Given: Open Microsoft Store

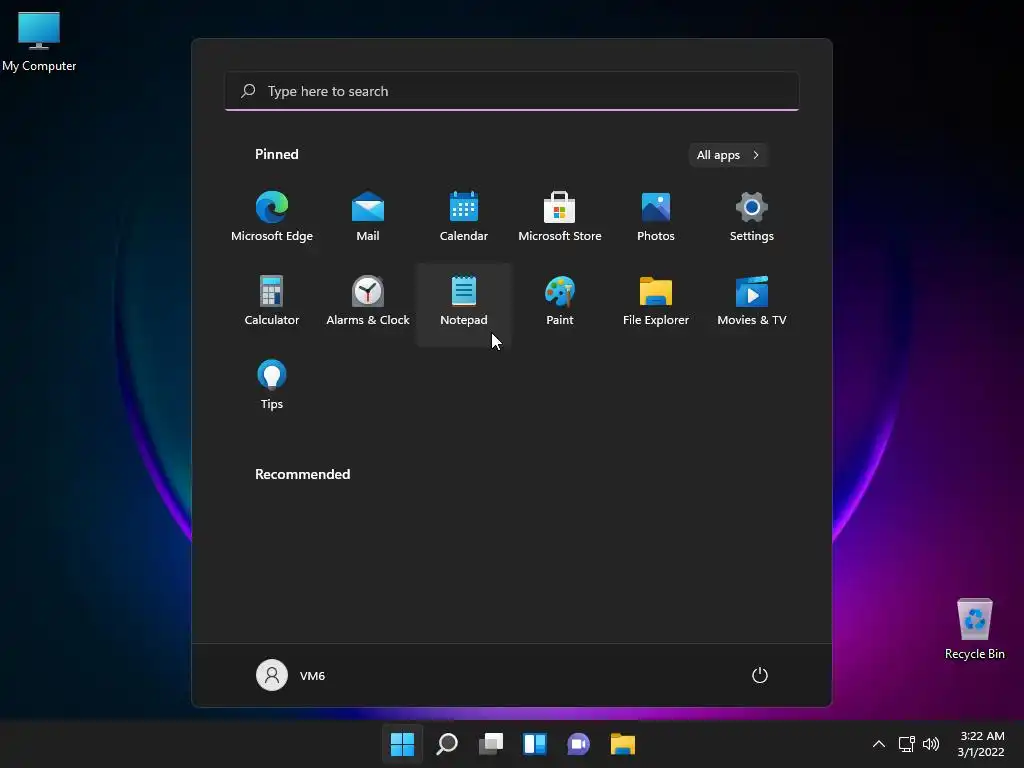Looking at the screenshot, I should pos(560,217).
